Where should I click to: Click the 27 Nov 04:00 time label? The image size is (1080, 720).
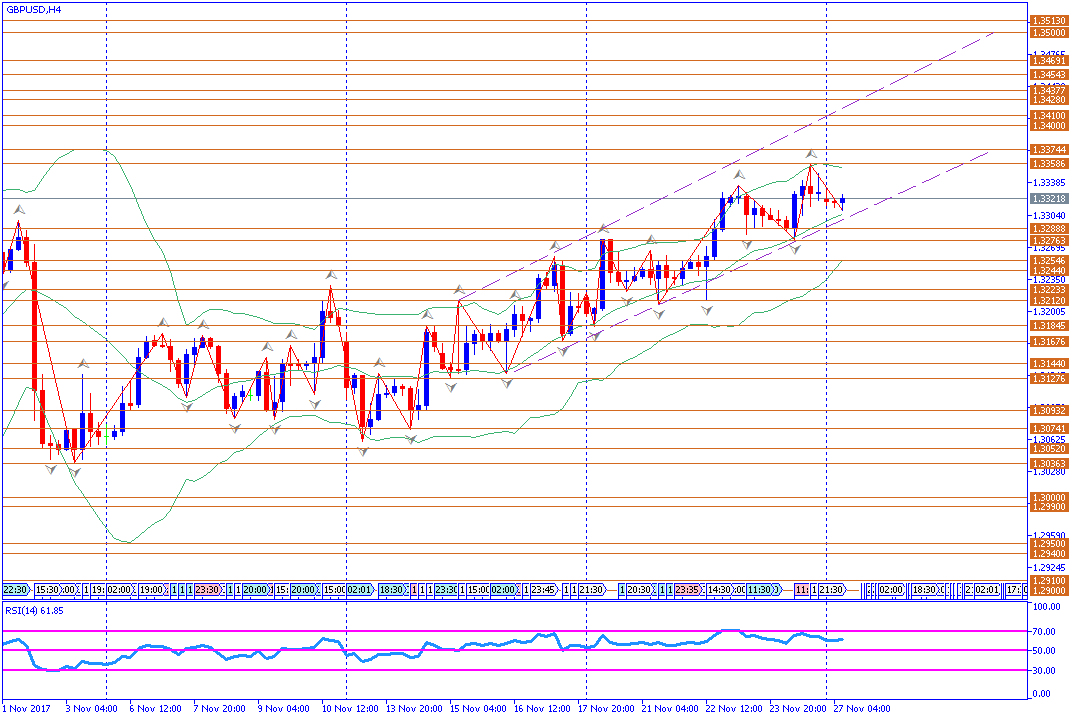tap(862, 708)
